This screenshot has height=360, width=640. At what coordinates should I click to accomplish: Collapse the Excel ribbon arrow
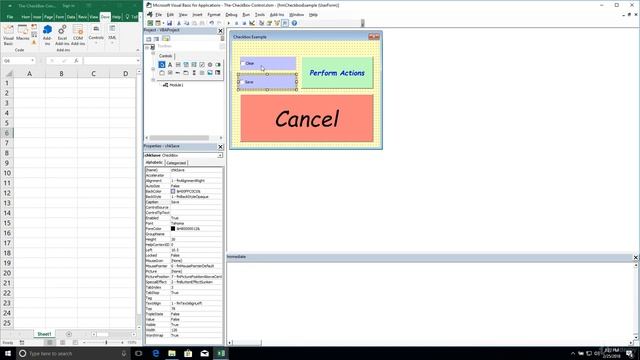(138, 50)
